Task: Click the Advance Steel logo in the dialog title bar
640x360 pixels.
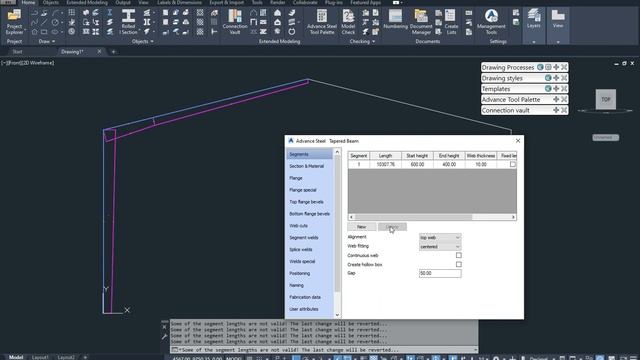Action: point(291,141)
